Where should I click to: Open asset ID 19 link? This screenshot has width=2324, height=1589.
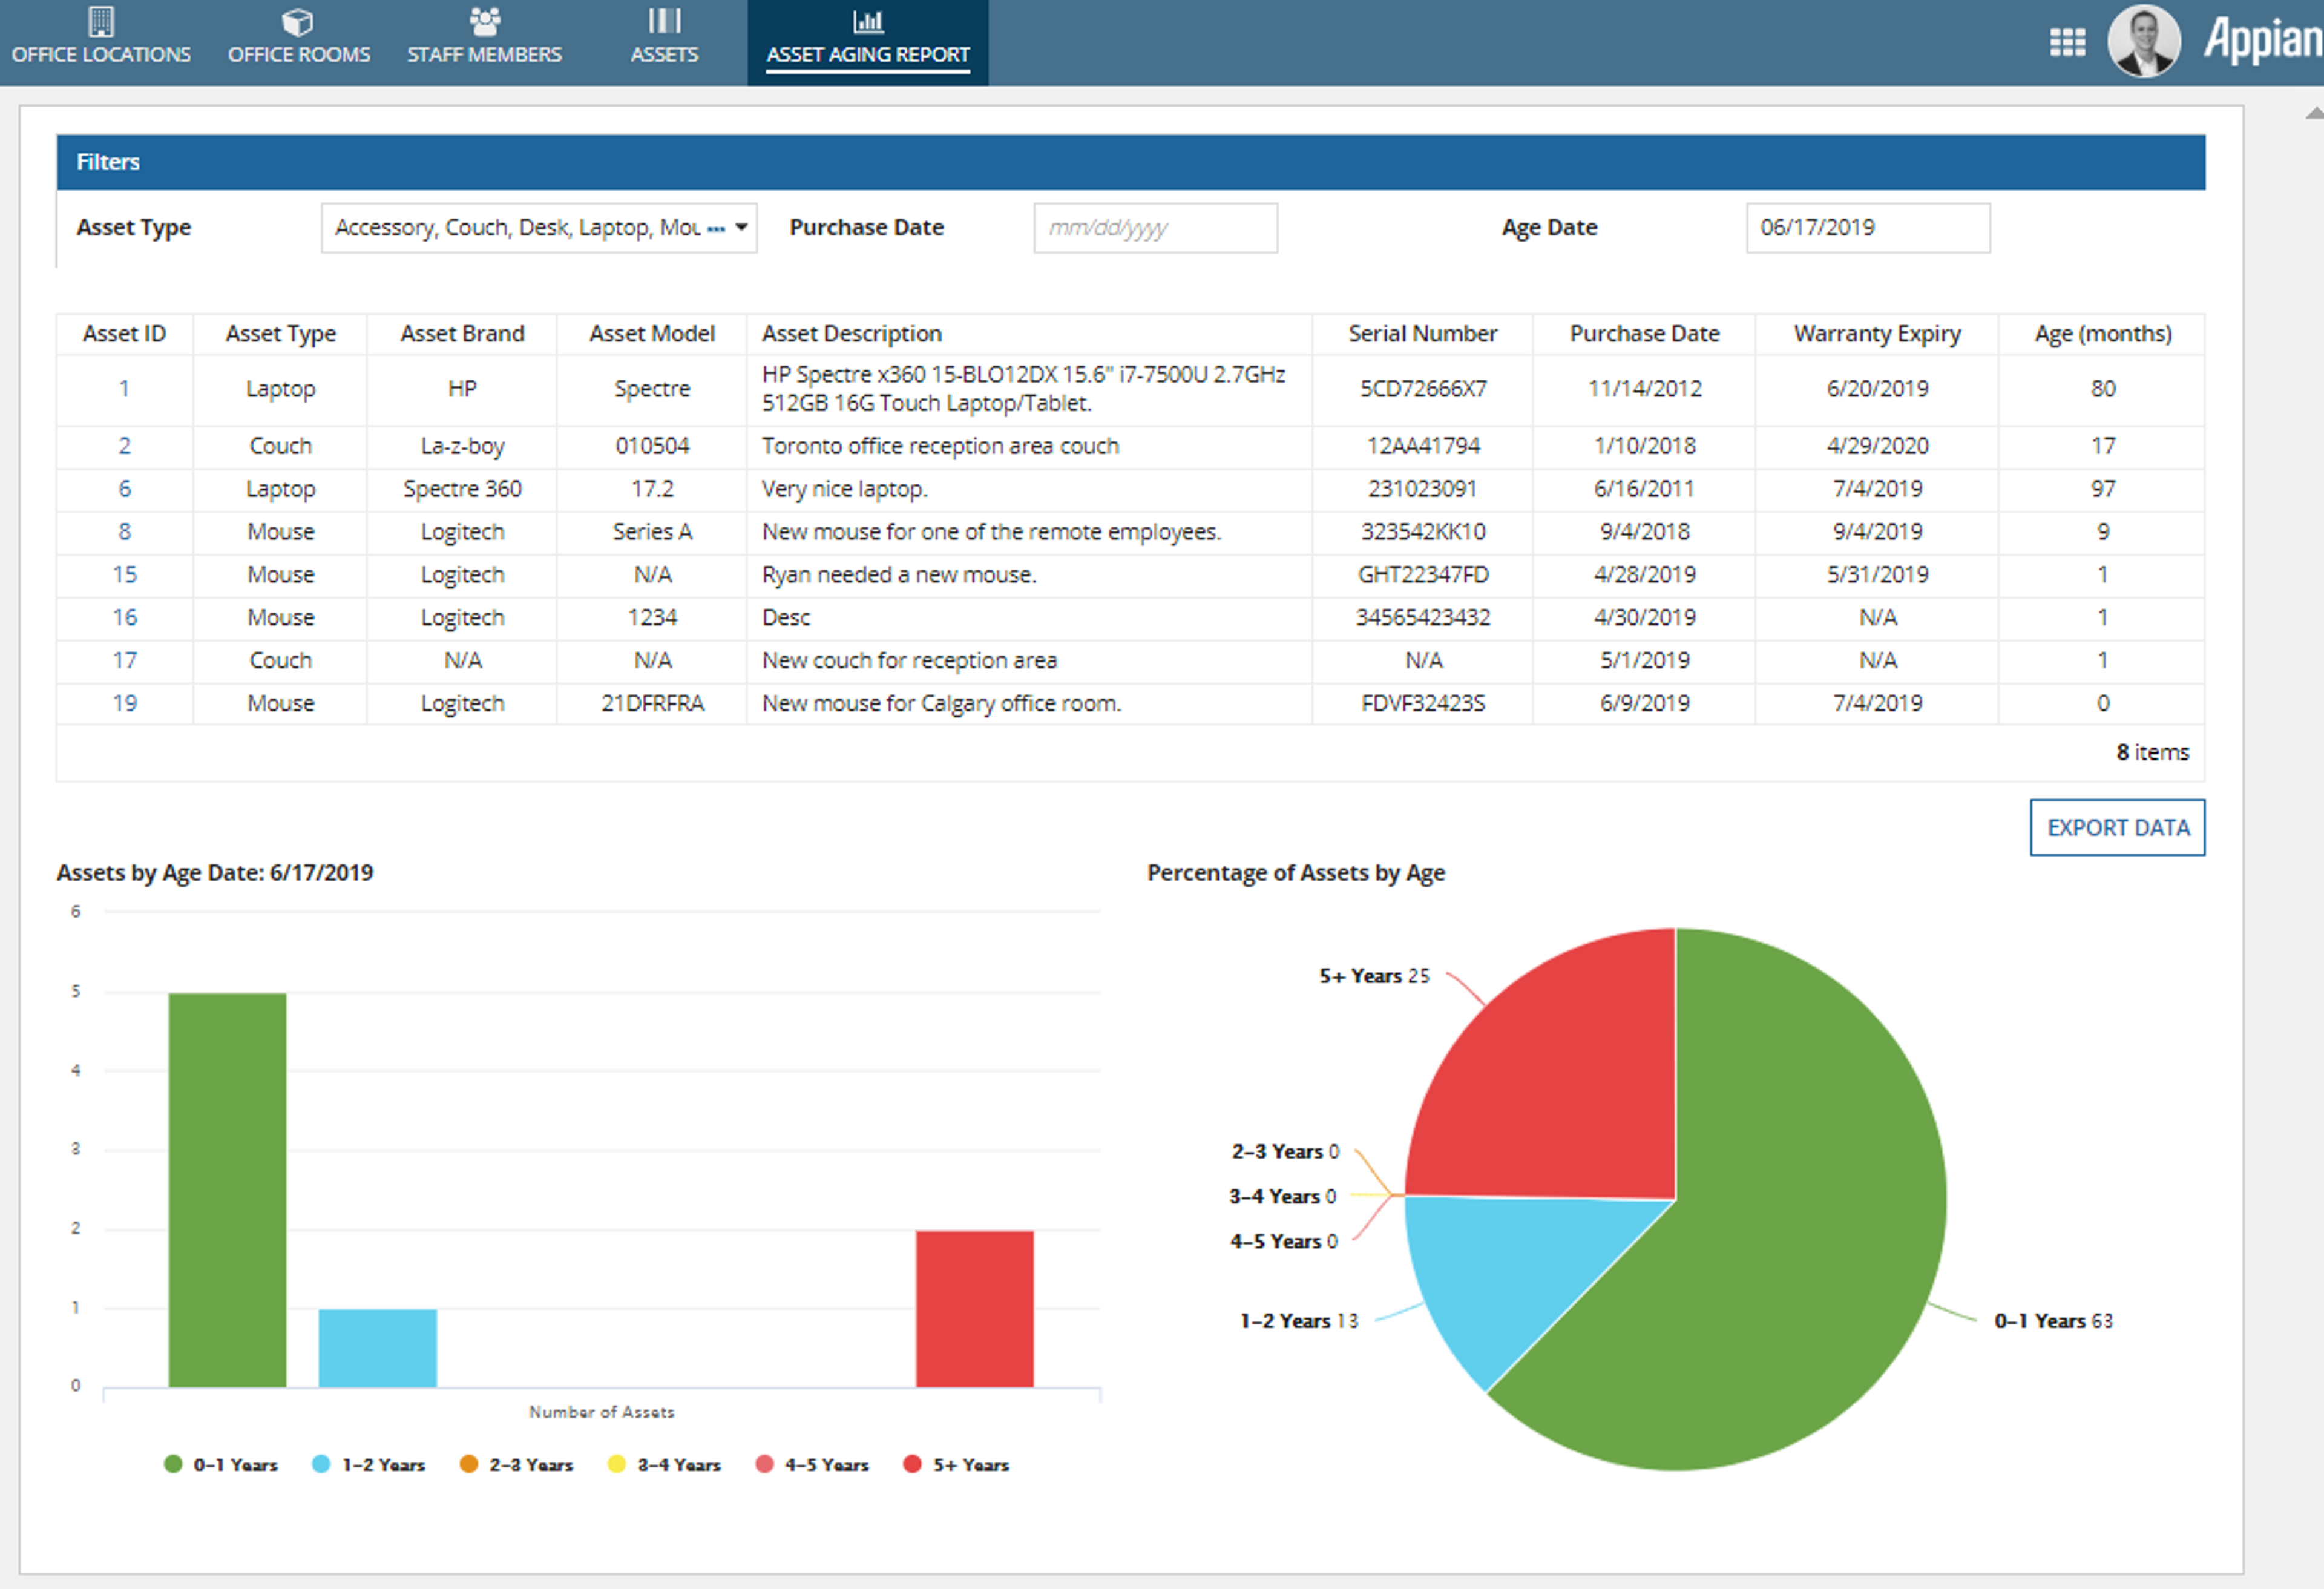pos(124,704)
